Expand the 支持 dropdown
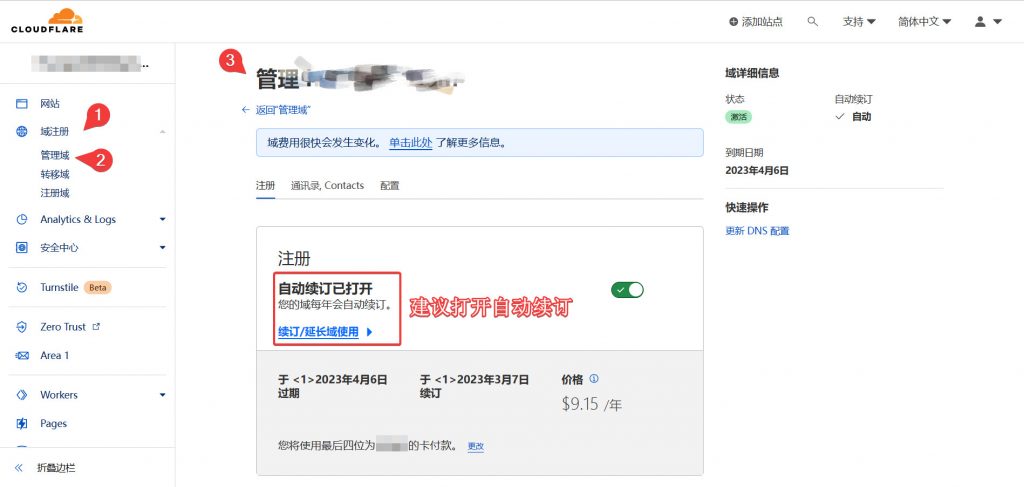The height and width of the screenshot is (487, 1024). coord(859,22)
